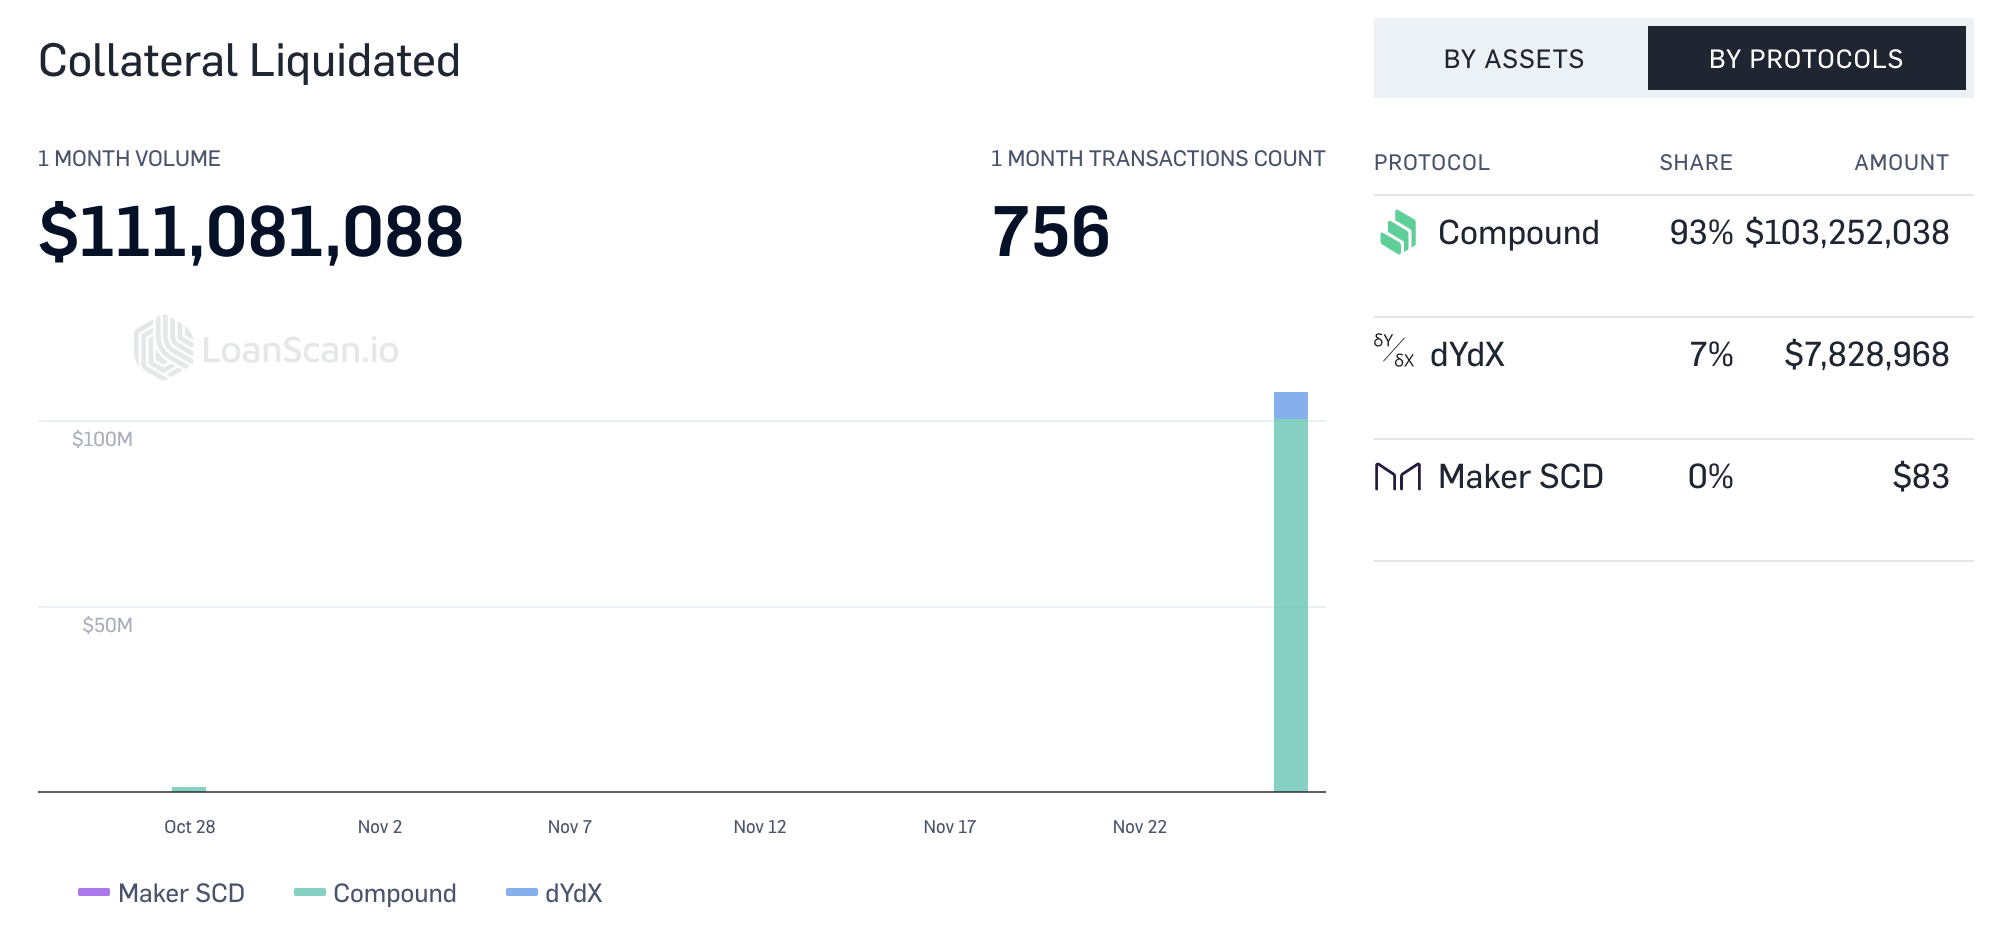Viewport: 2014px width, 942px height.
Task: Toggle Compound series in chart legend
Action: [x=394, y=893]
